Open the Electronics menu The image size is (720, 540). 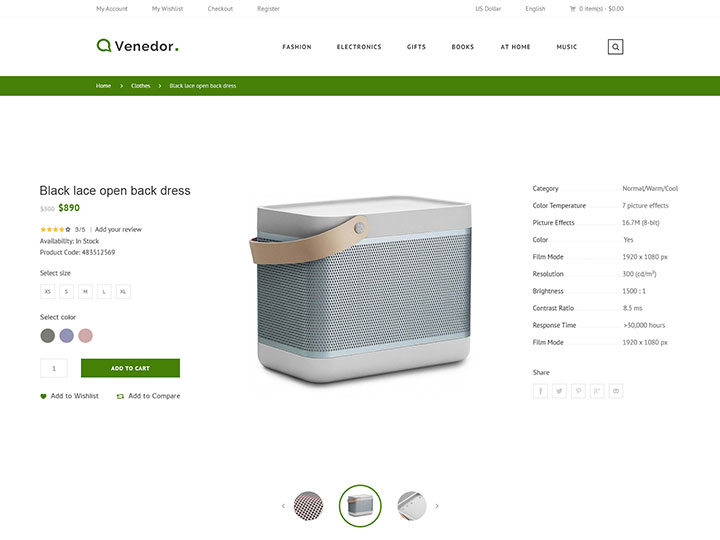tap(359, 47)
